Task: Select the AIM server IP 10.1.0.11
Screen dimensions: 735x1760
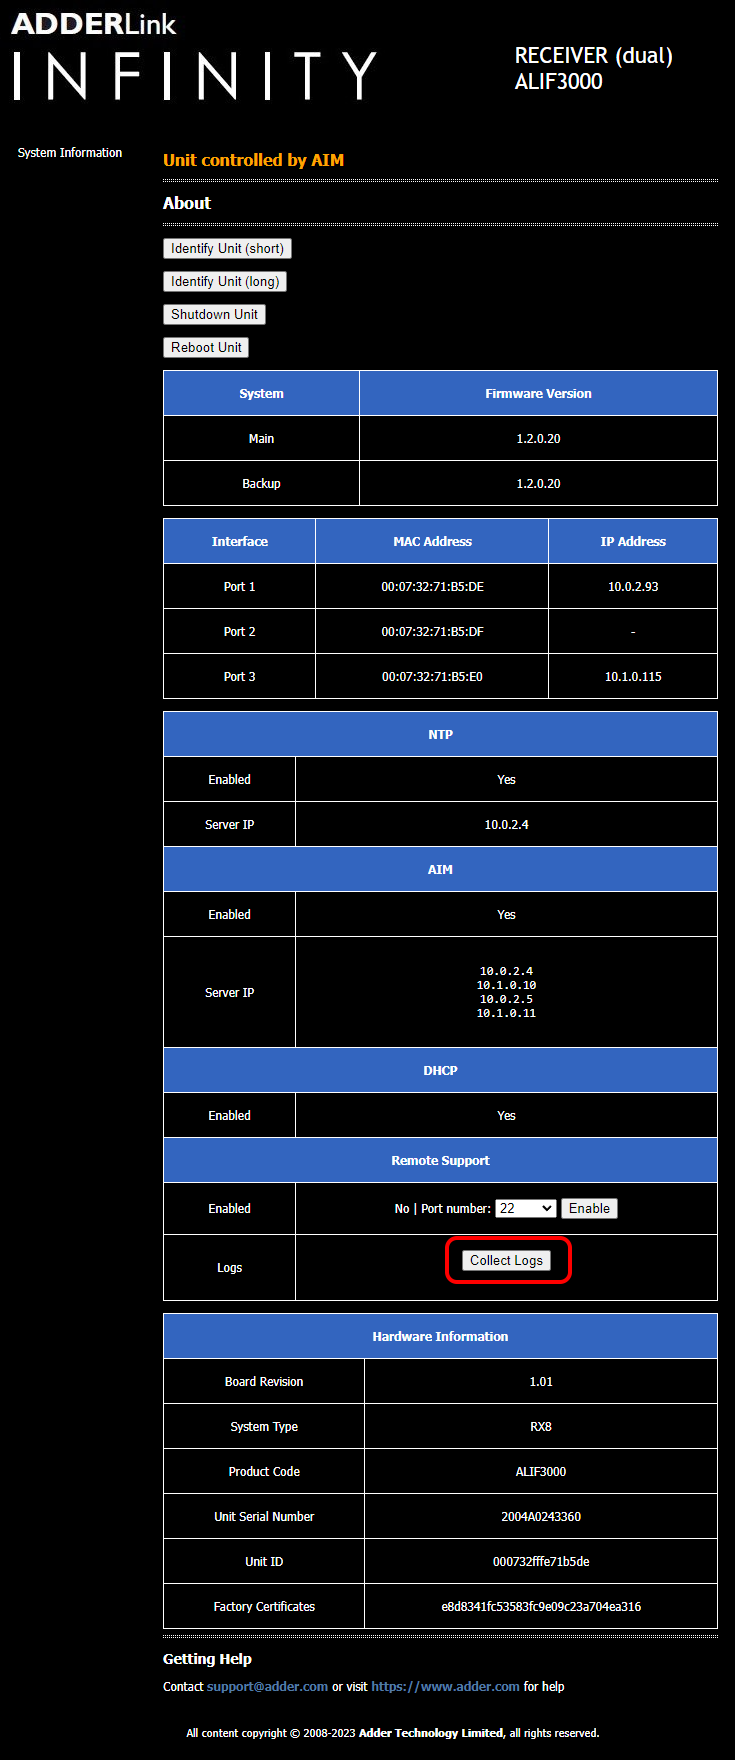Action: pos(506,1013)
